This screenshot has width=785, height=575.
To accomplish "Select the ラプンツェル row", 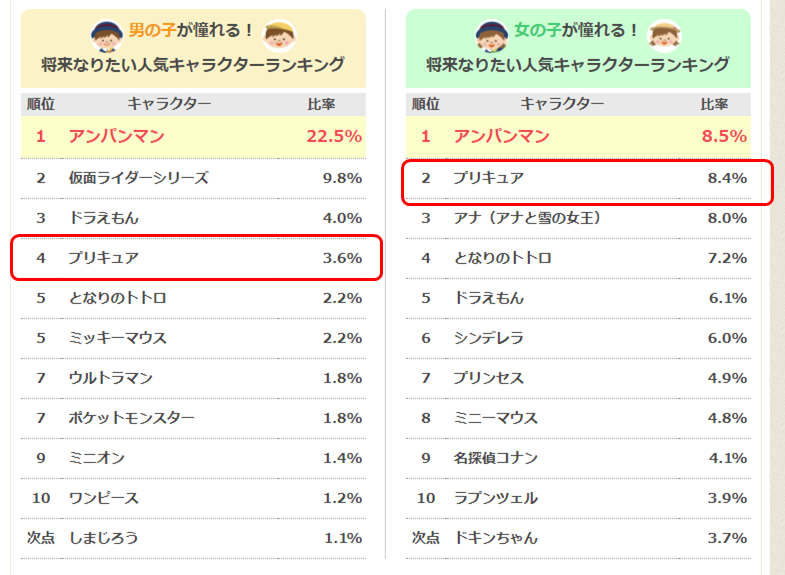I will click(495, 498).
